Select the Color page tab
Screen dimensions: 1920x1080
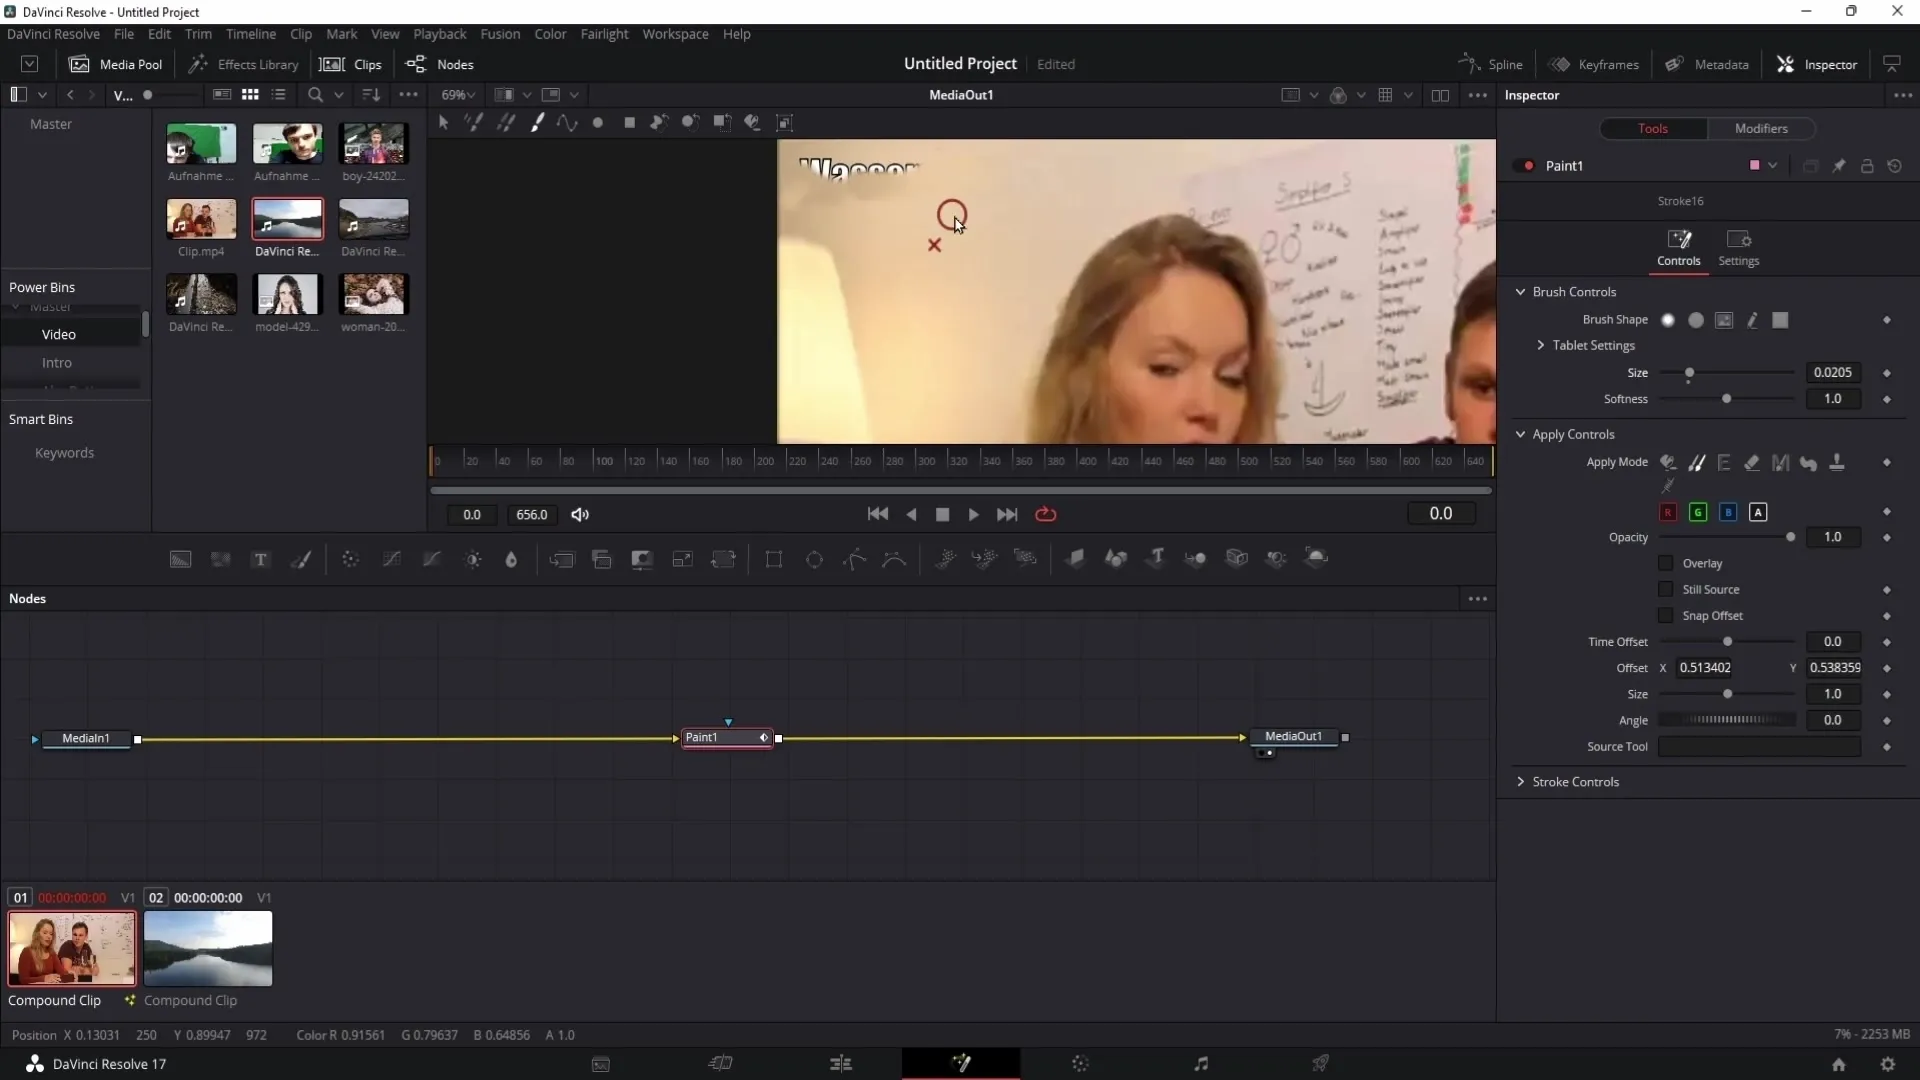click(1080, 1063)
